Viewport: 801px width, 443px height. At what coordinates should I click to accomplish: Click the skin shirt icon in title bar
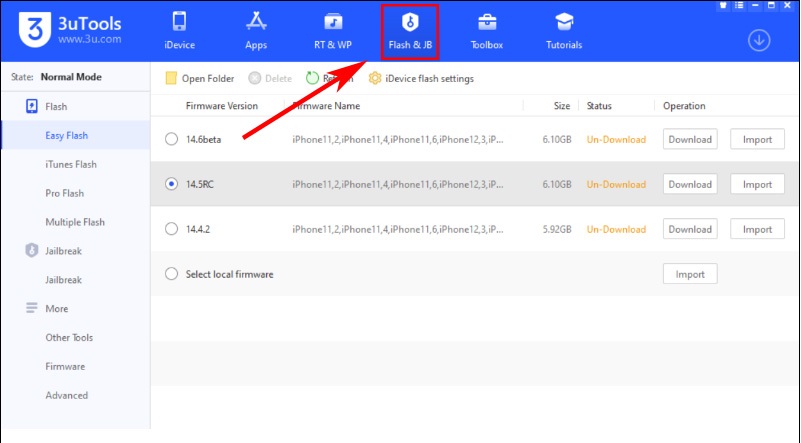(x=723, y=6)
